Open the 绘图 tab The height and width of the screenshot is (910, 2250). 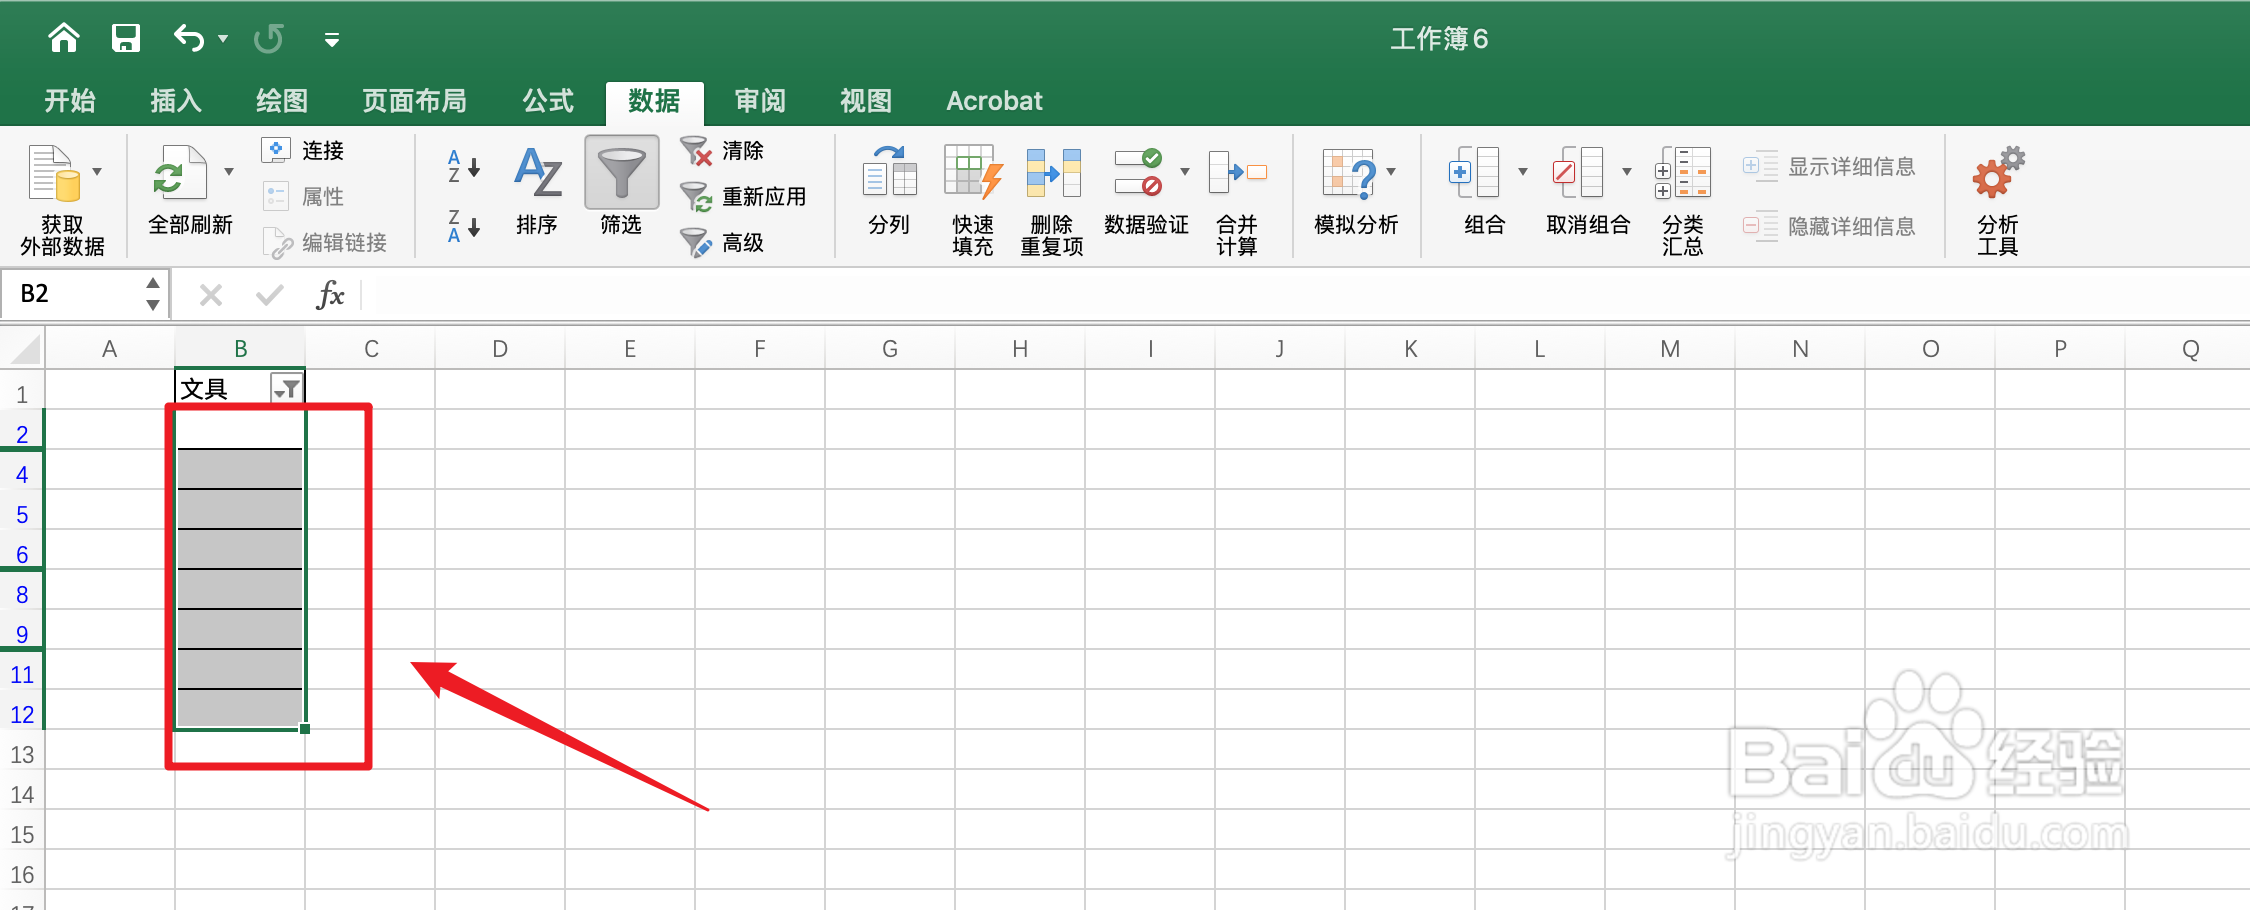point(282,101)
